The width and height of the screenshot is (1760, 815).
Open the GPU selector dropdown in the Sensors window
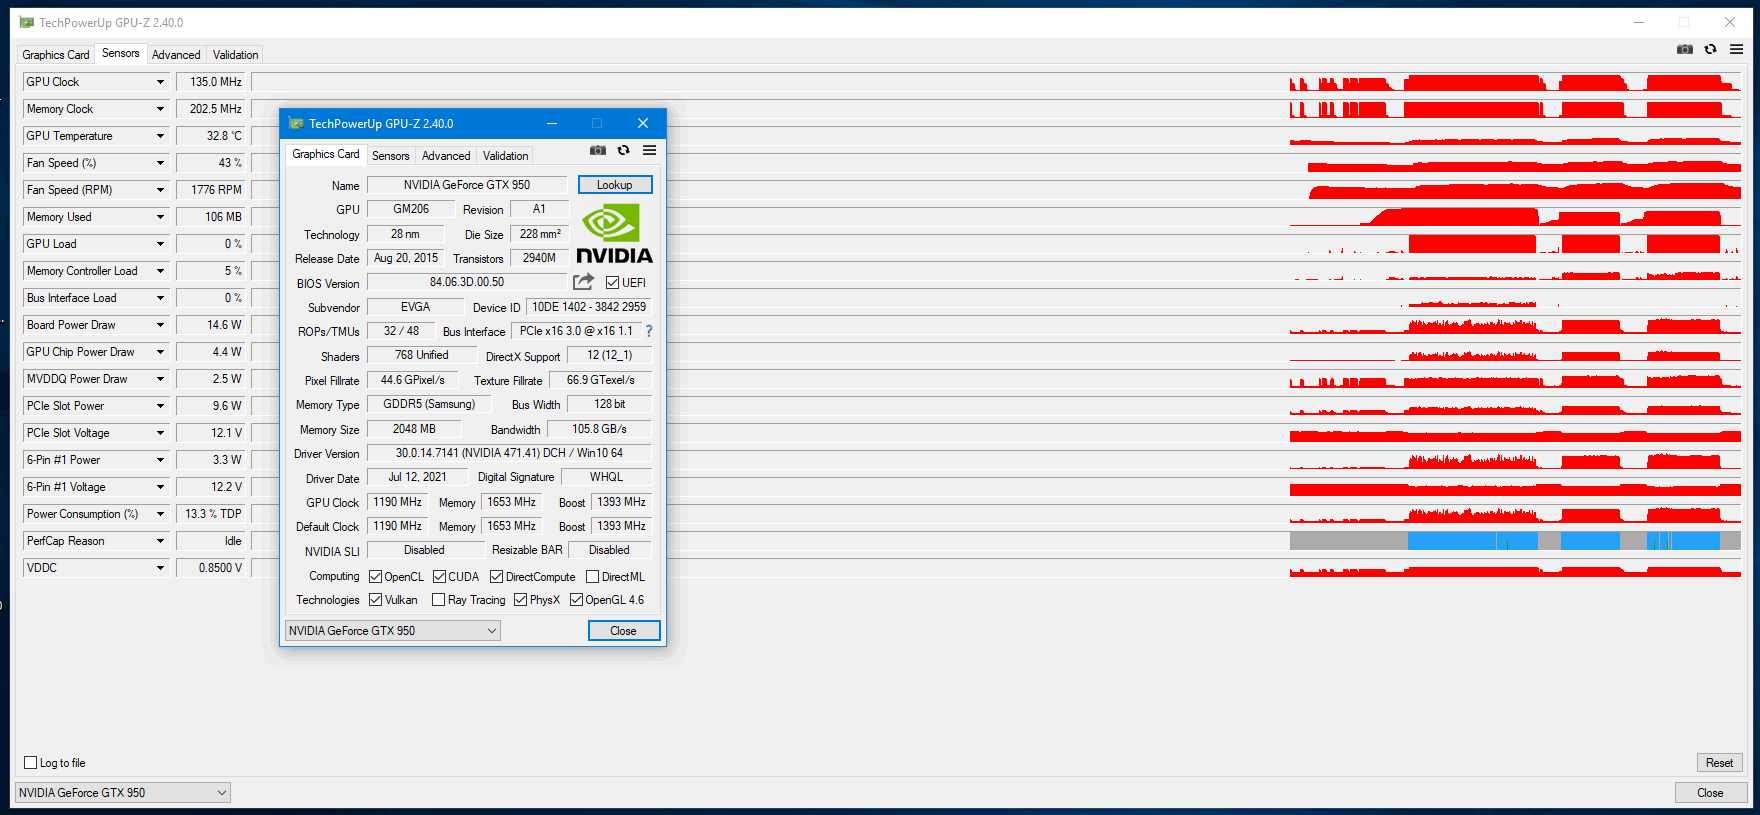click(122, 793)
